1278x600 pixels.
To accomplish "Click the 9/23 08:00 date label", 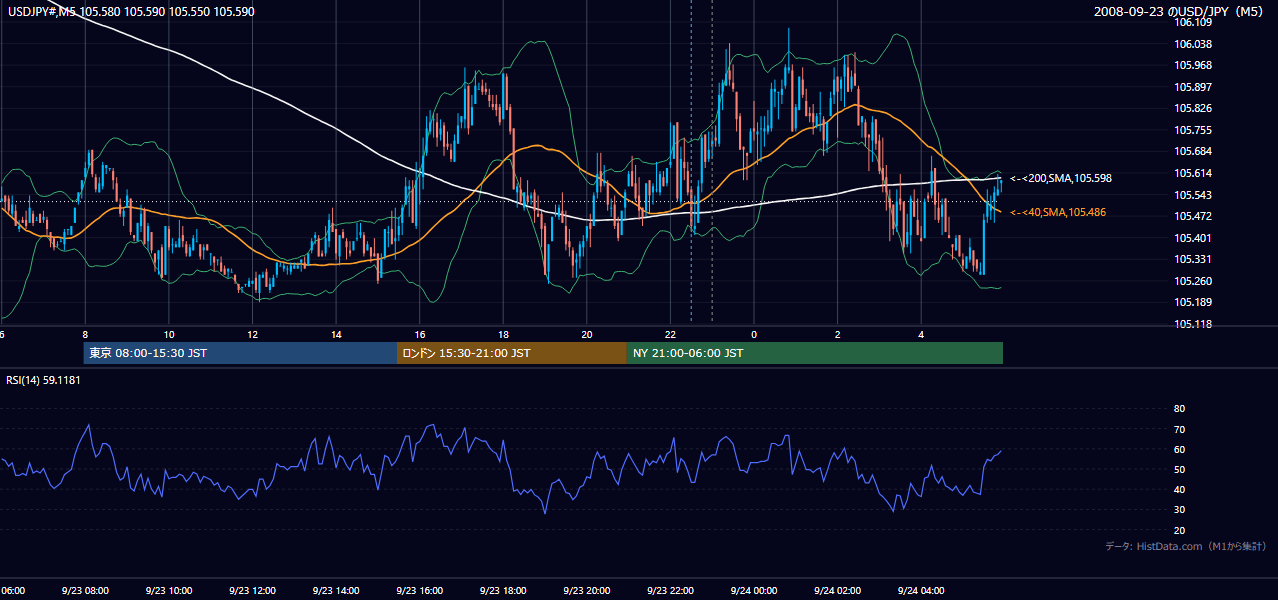I will pos(85,590).
